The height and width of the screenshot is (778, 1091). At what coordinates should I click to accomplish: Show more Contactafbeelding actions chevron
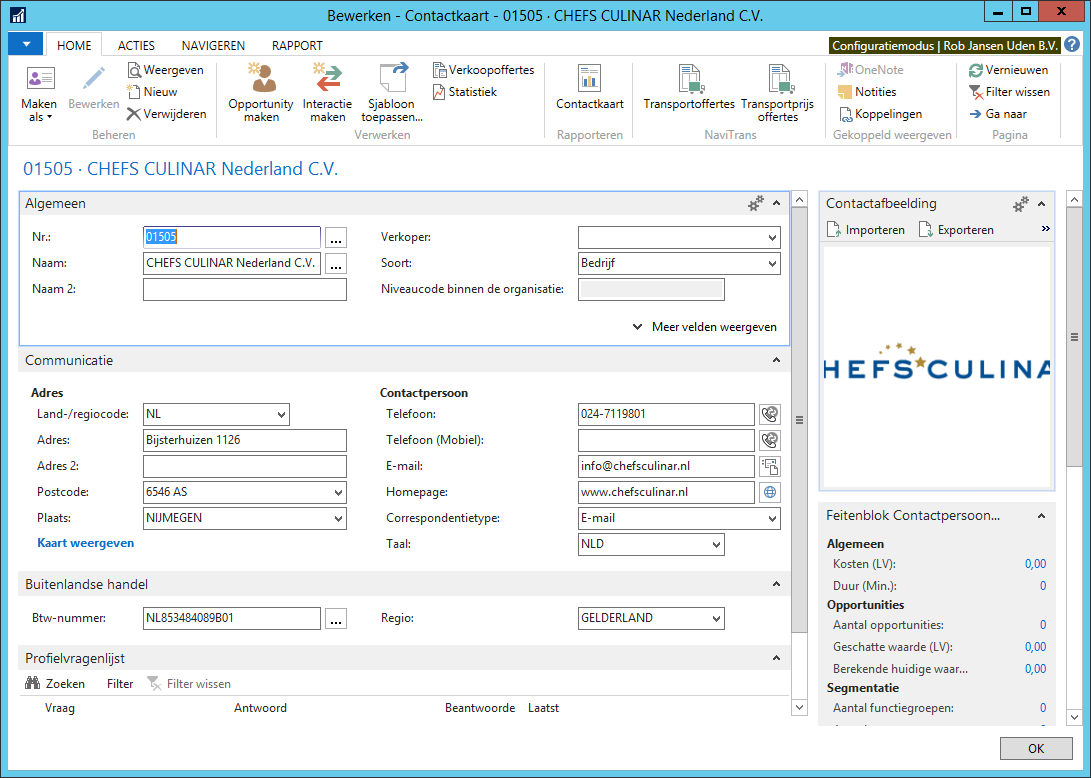pyautogui.click(x=1045, y=229)
